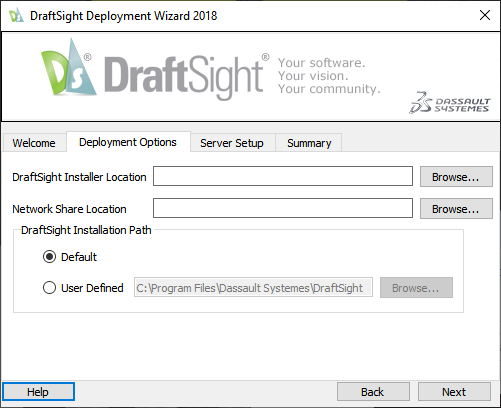Screen dimensions: 501x408
Task: Open the Server Setup tab
Action: tap(232, 143)
